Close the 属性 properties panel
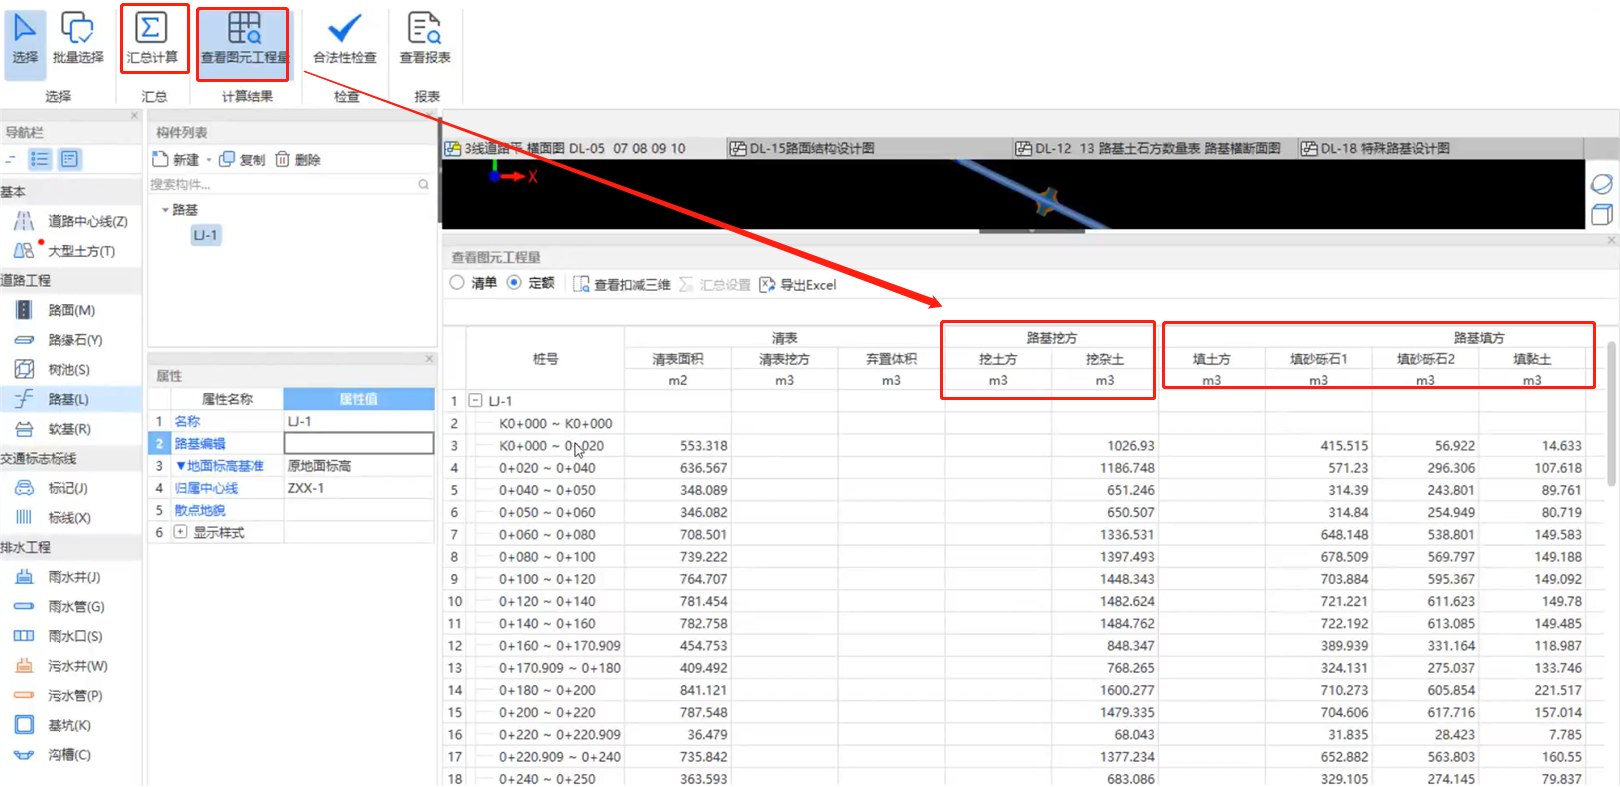 click(x=429, y=358)
